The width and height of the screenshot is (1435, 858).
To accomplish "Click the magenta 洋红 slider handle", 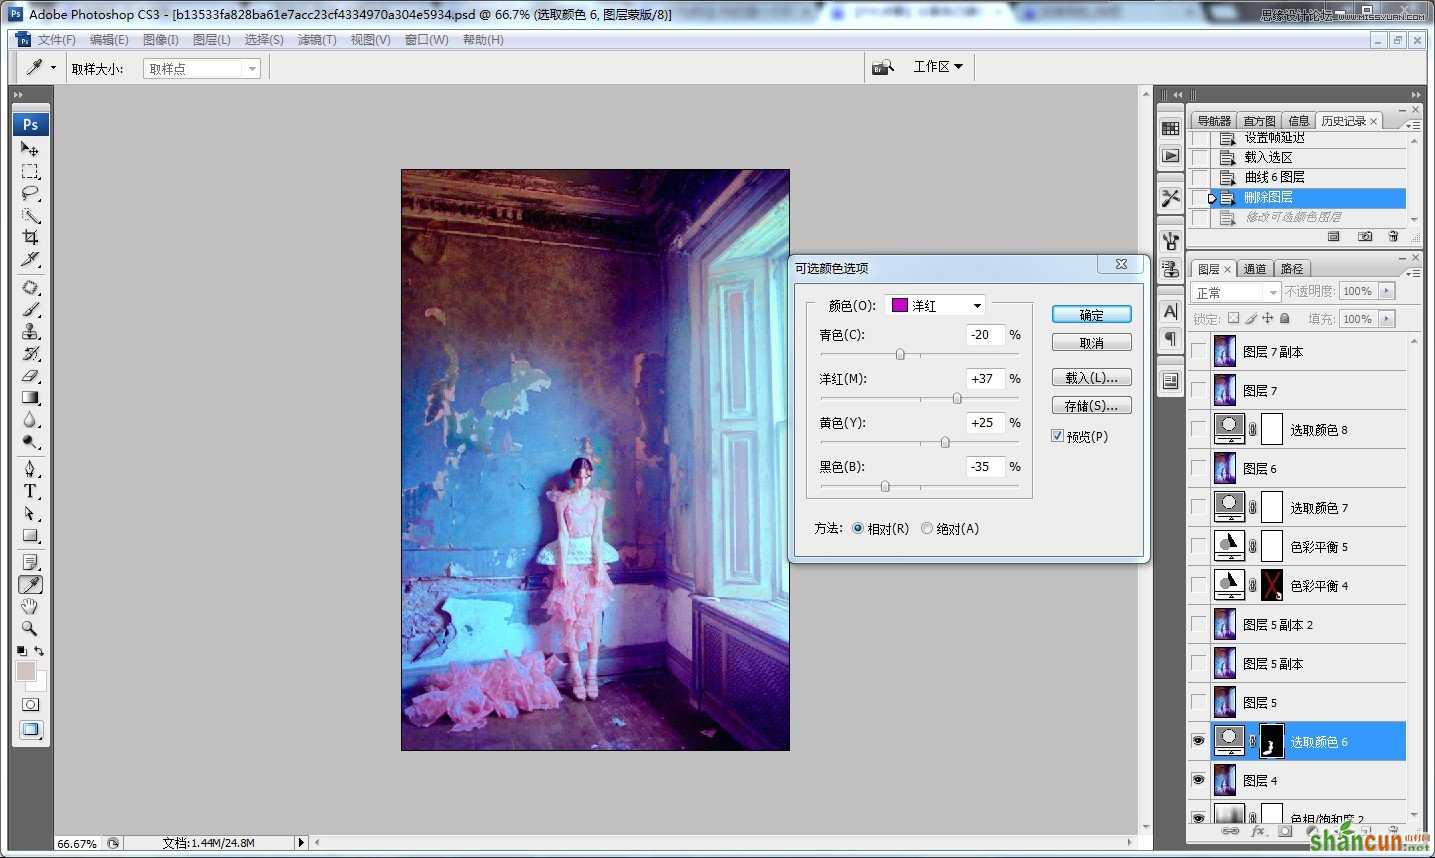I will pyautogui.click(x=957, y=398).
